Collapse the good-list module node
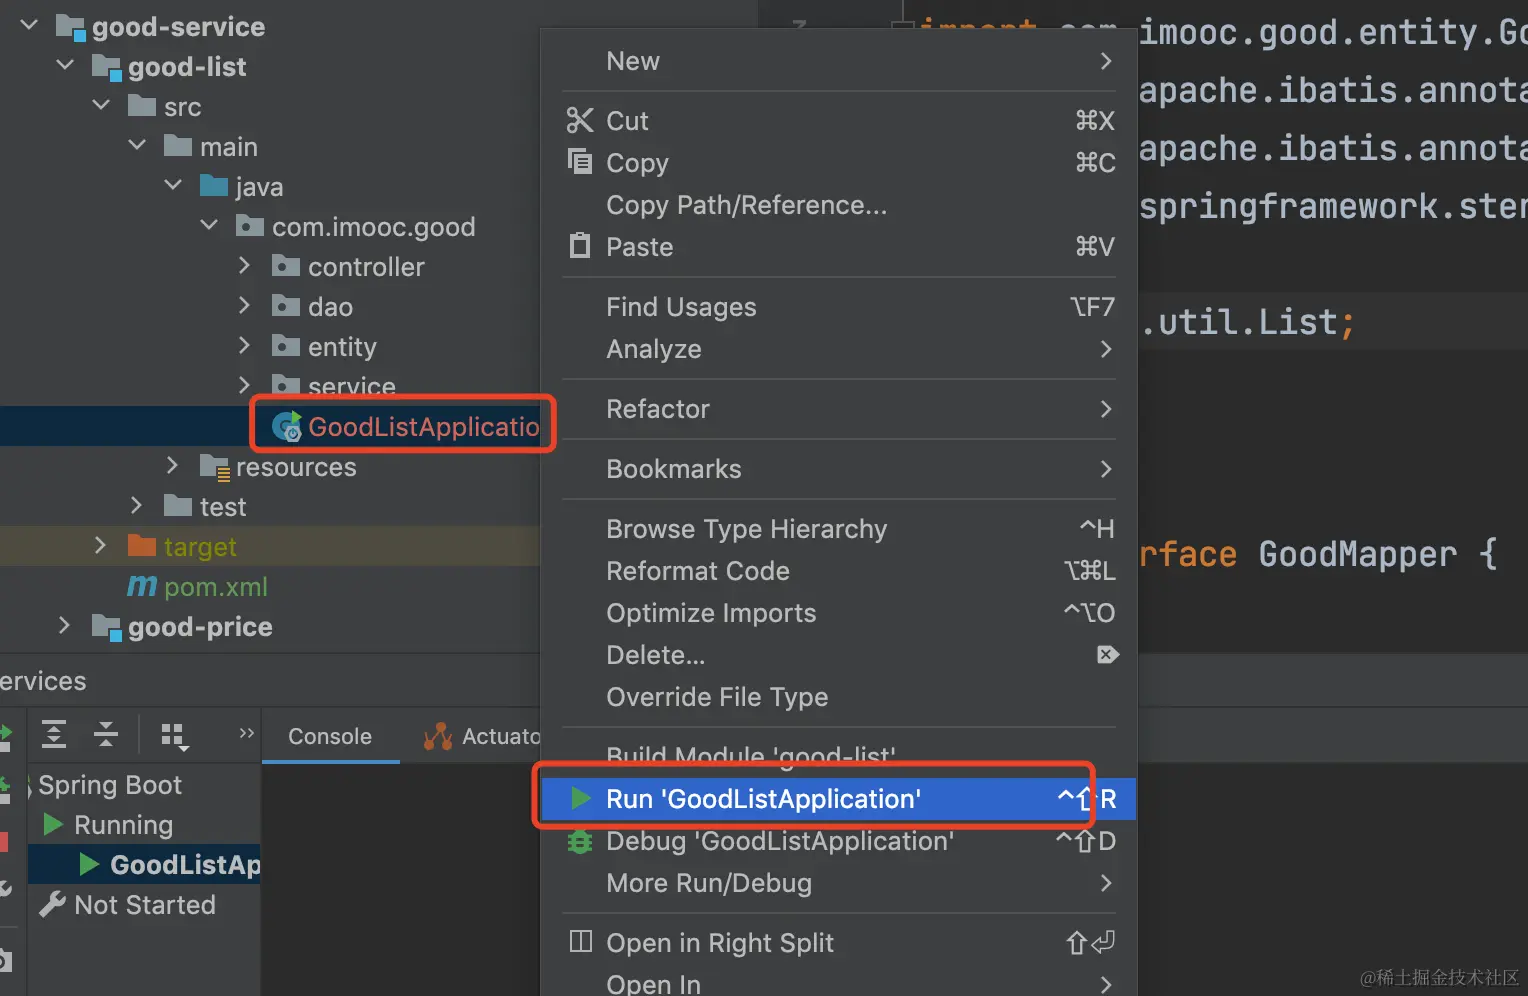This screenshot has width=1528, height=996. (66, 65)
